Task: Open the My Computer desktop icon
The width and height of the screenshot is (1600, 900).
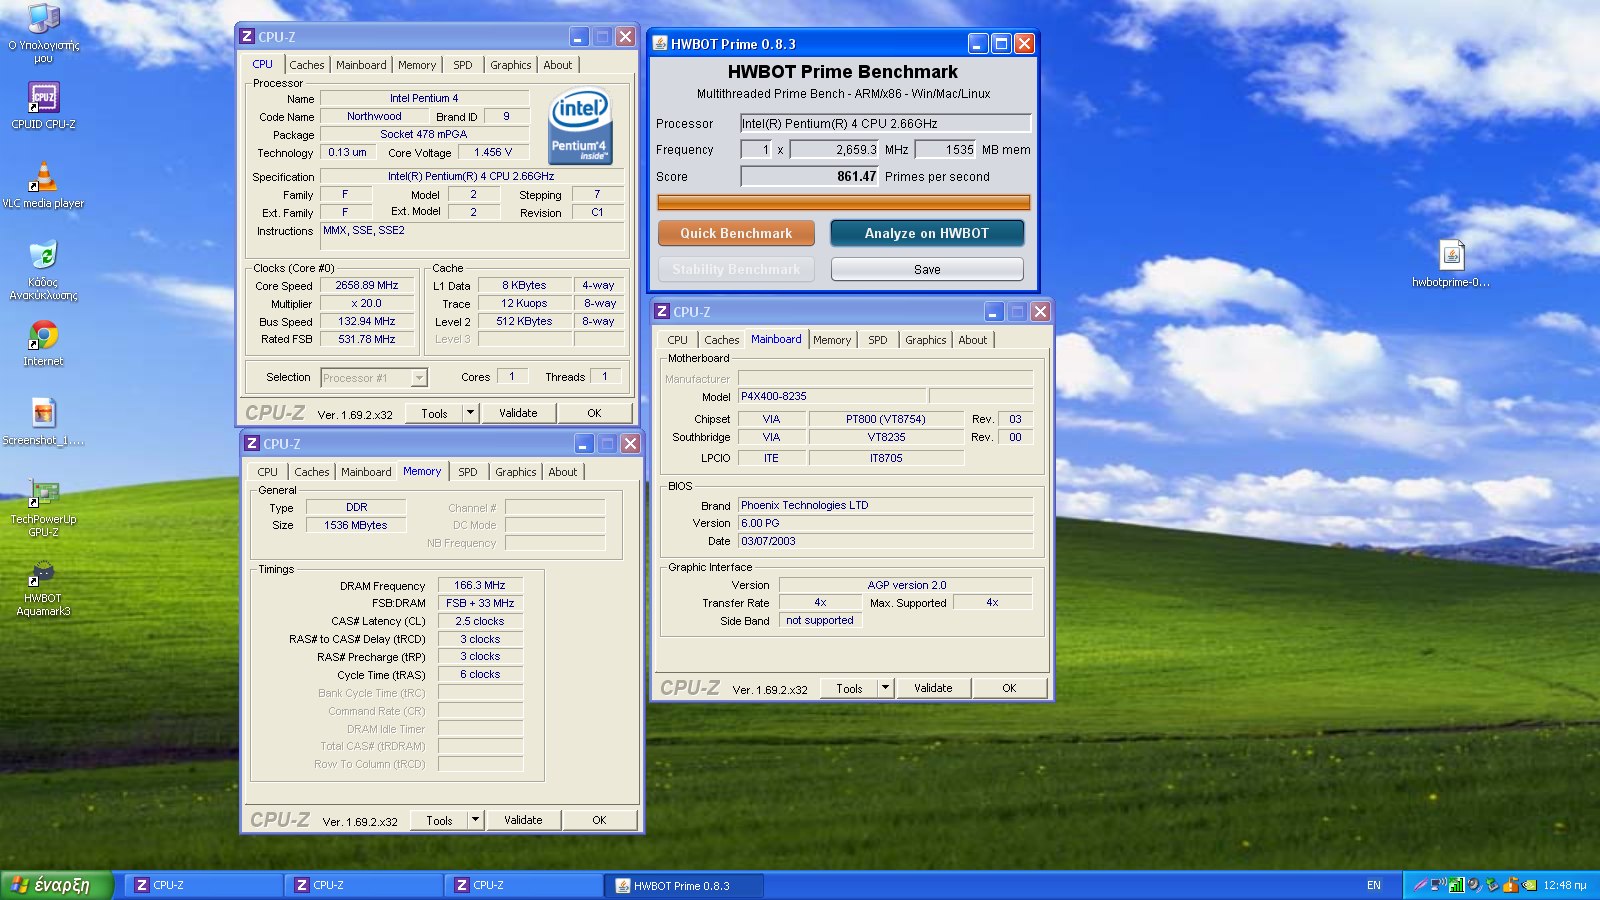Action: (44, 20)
